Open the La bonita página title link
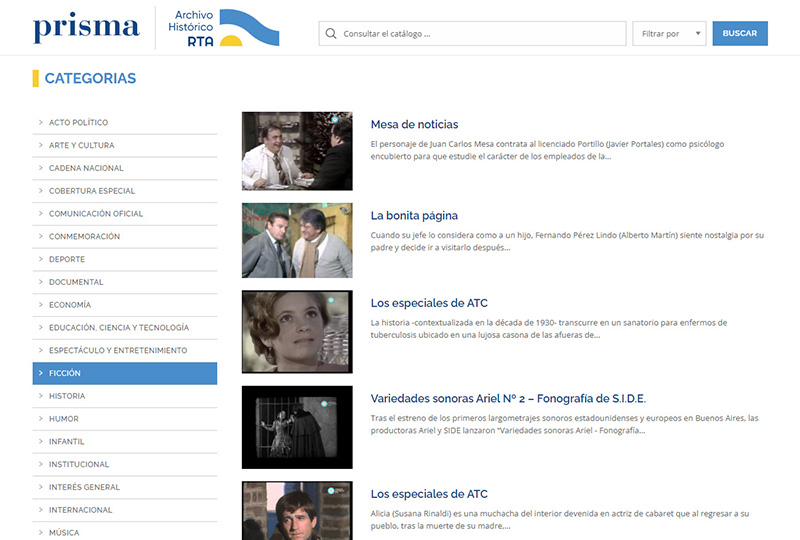This screenshot has width=800, height=540. point(414,215)
